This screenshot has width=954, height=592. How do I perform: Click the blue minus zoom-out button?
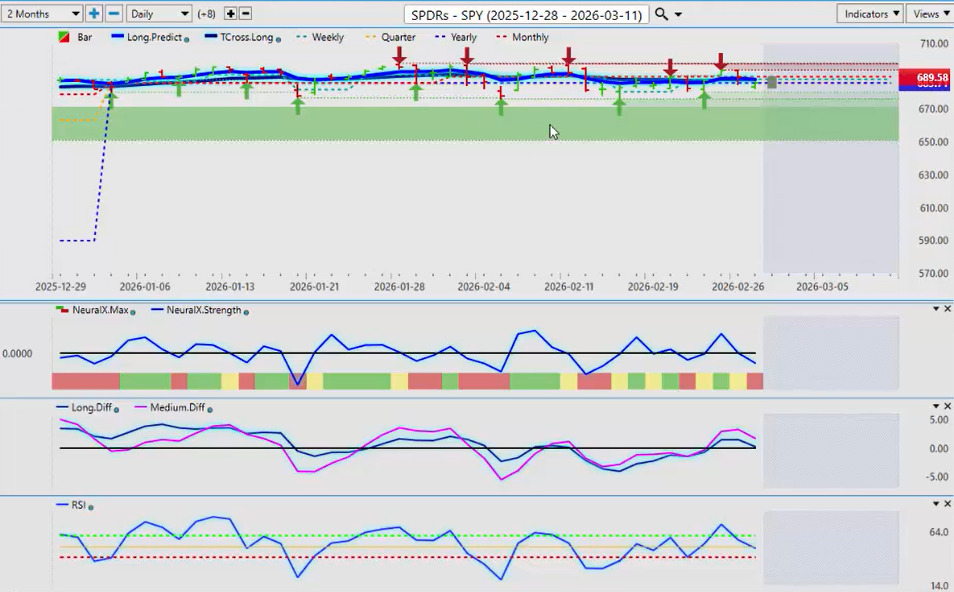click(114, 13)
